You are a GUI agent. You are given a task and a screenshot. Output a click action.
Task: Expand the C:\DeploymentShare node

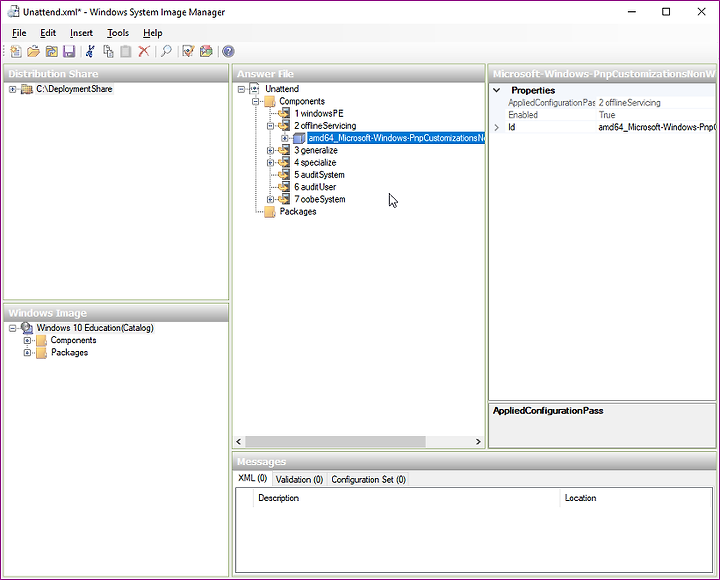pos(13,89)
